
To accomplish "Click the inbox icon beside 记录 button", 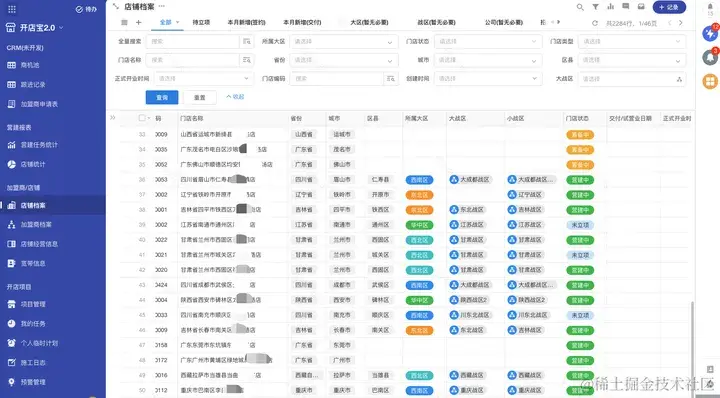I will pos(641,7).
